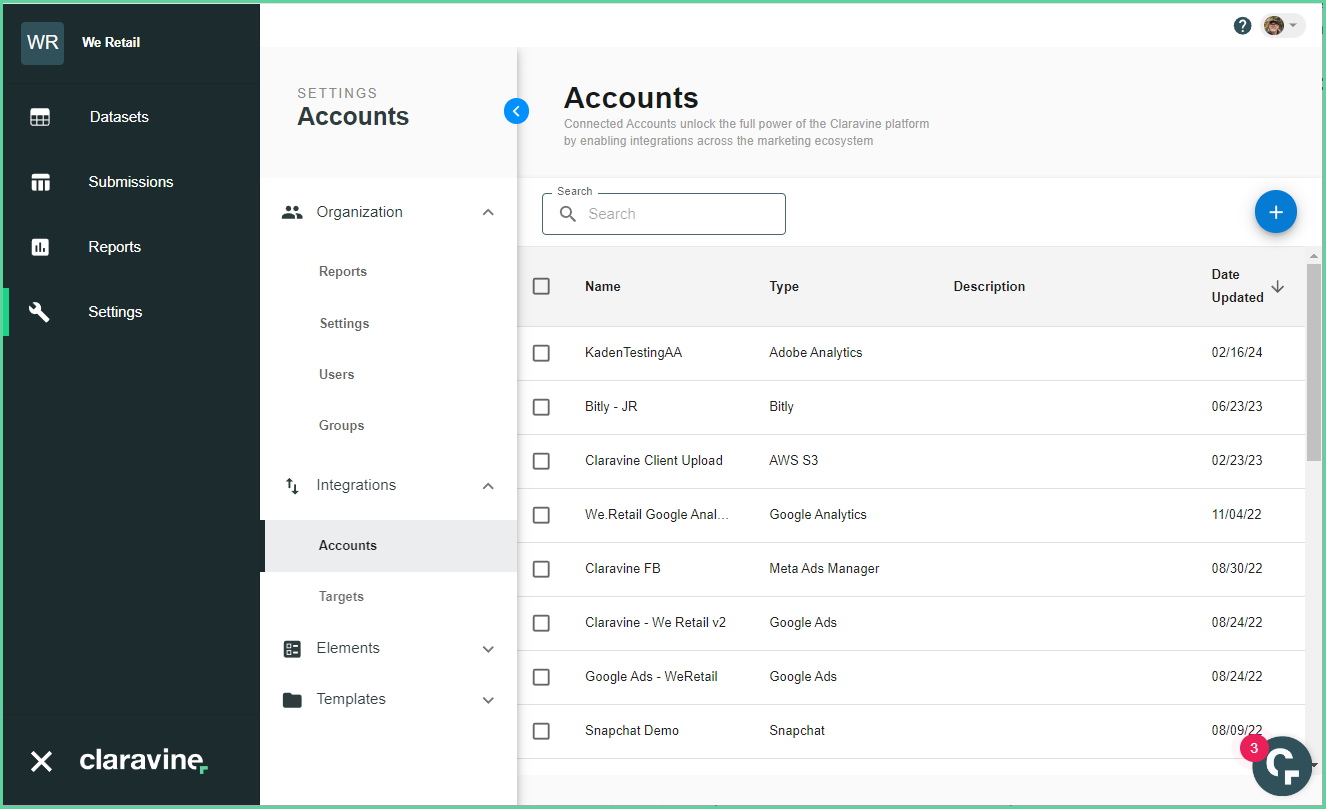Check the Bitly - JR row checkbox
This screenshot has height=809, width=1326.
(x=541, y=407)
